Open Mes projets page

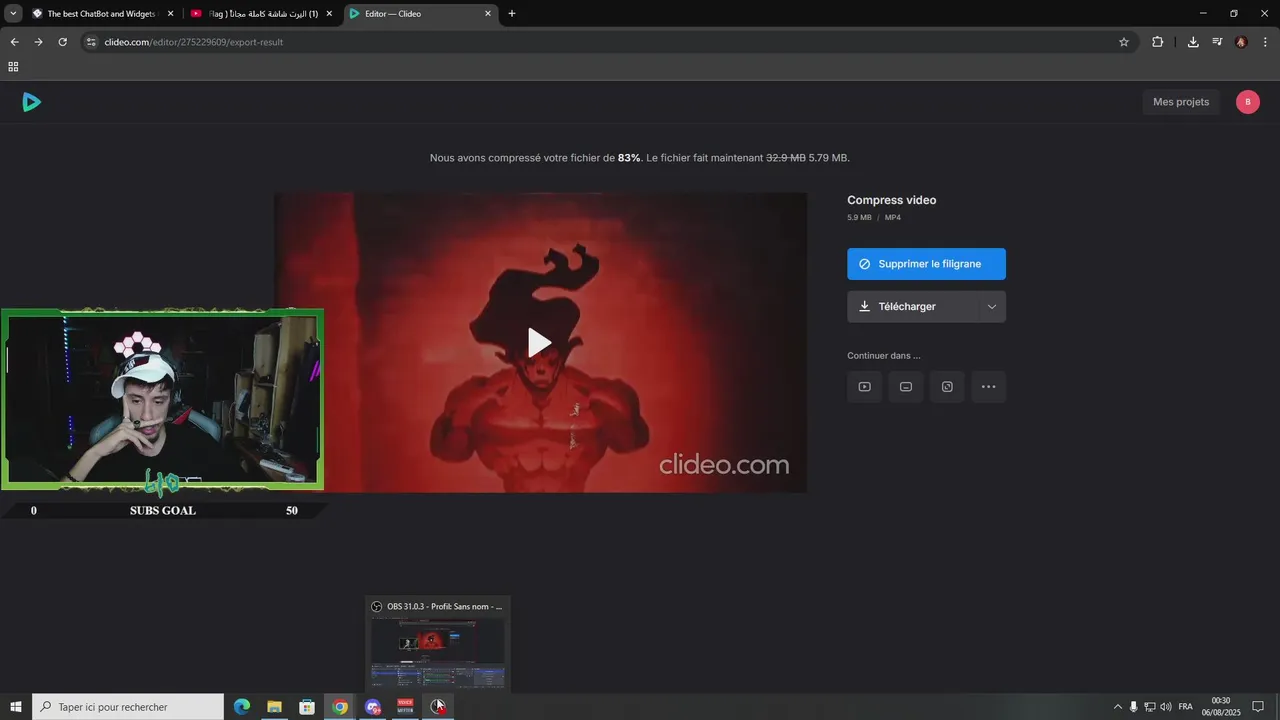(x=1181, y=102)
